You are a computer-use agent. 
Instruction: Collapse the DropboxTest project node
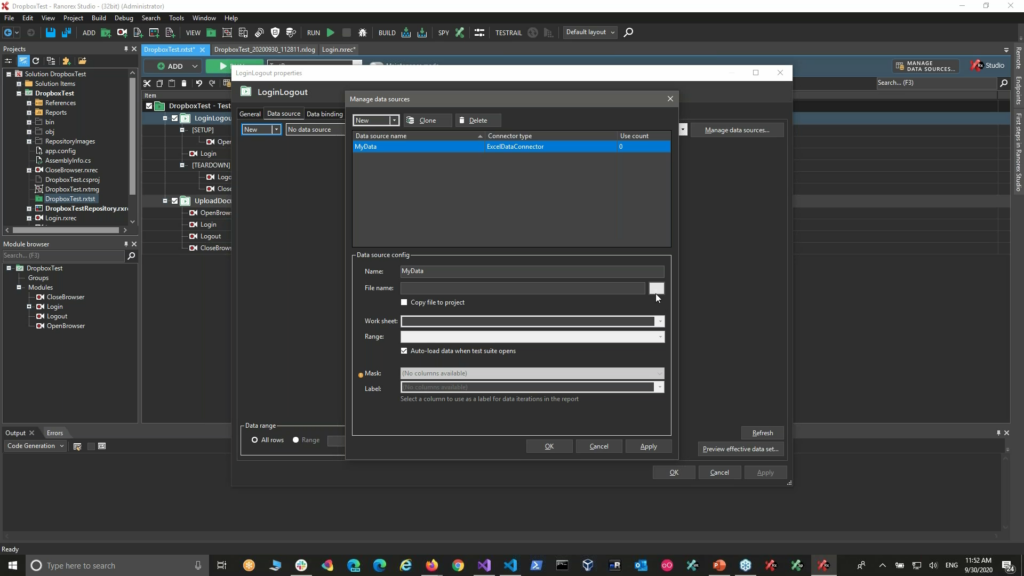(19, 93)
